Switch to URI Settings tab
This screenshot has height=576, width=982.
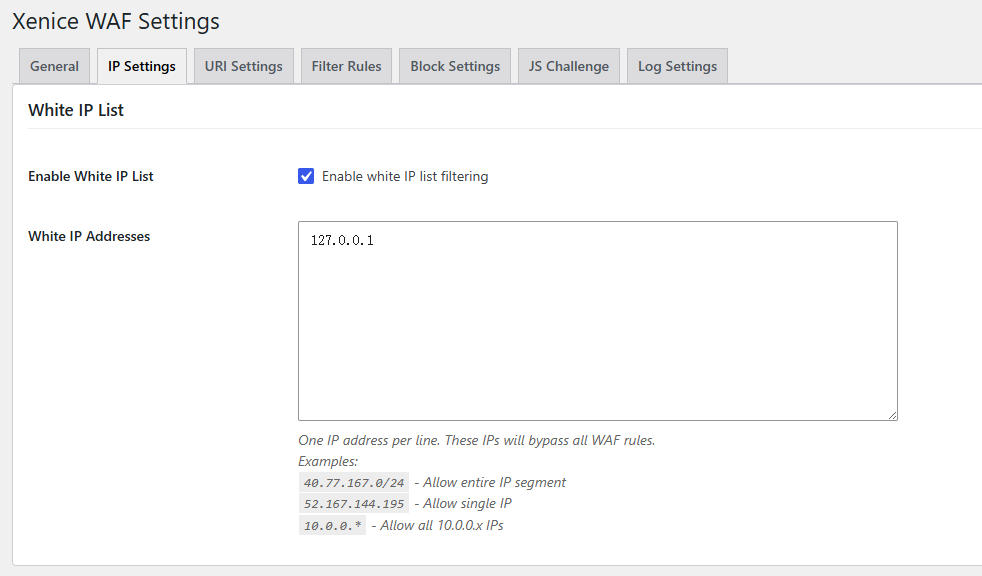(244, 66)
